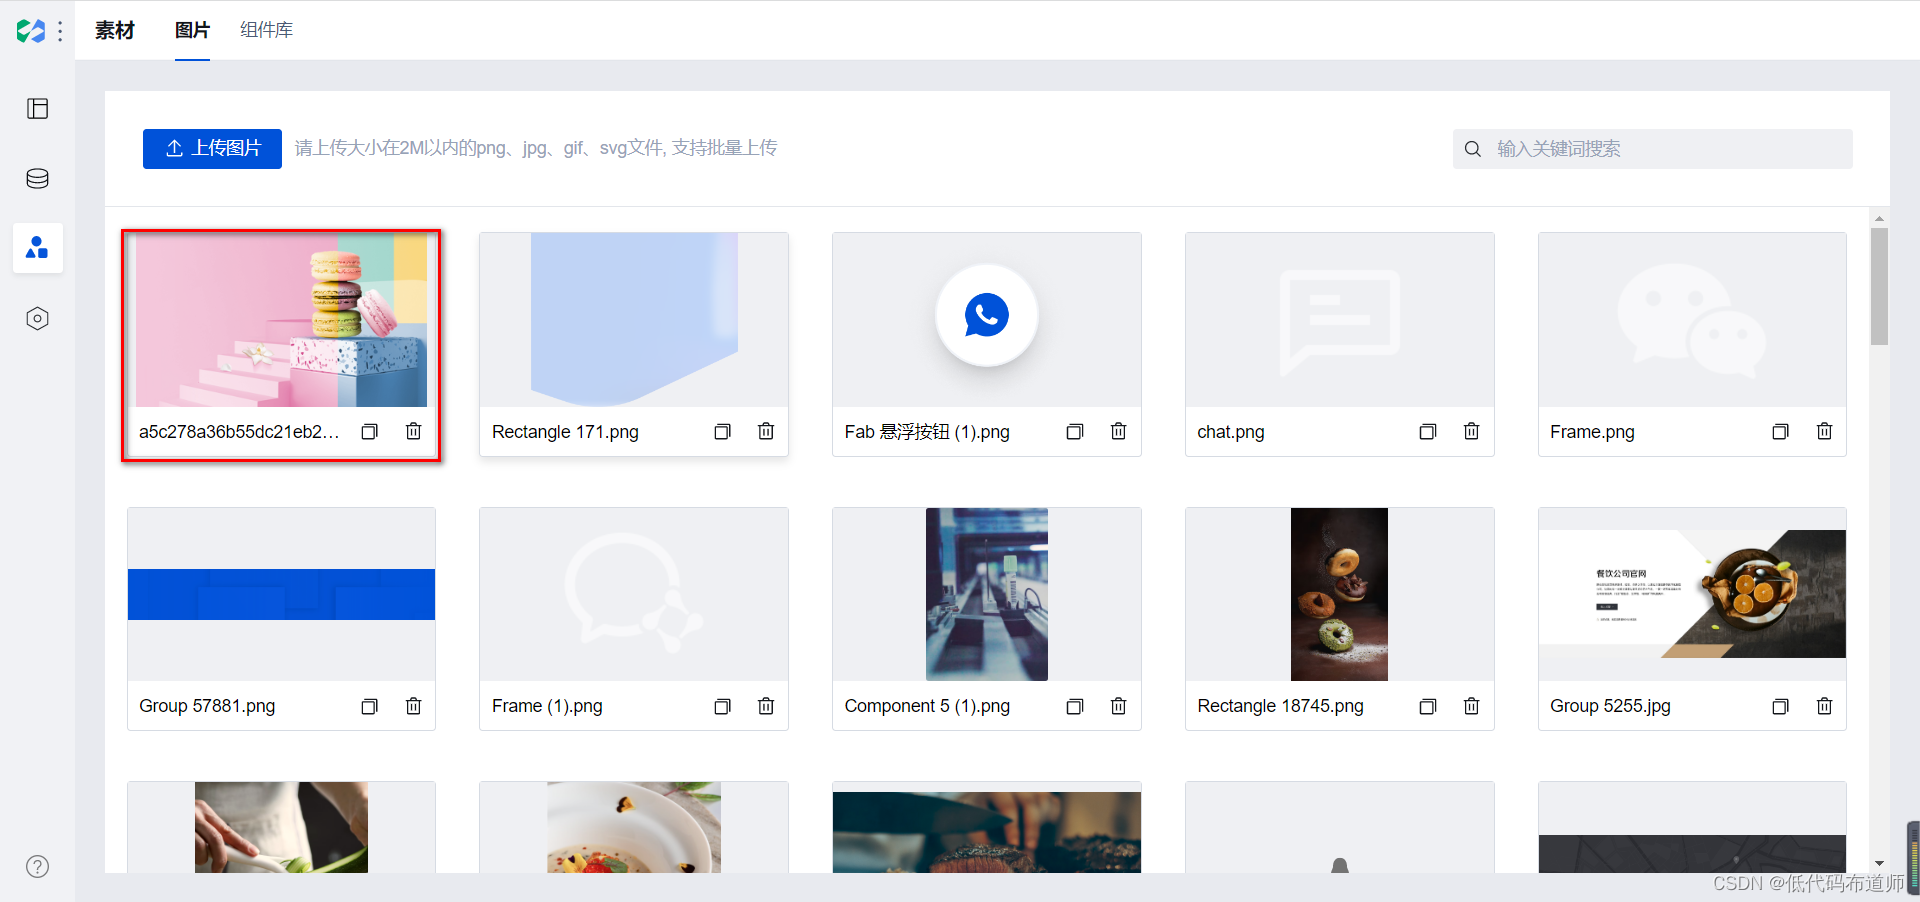Image resolution: width=1920 pixels, height=902 pixels.
Task: Open the page layout sidebar icon
Action: tap(38, 108)
